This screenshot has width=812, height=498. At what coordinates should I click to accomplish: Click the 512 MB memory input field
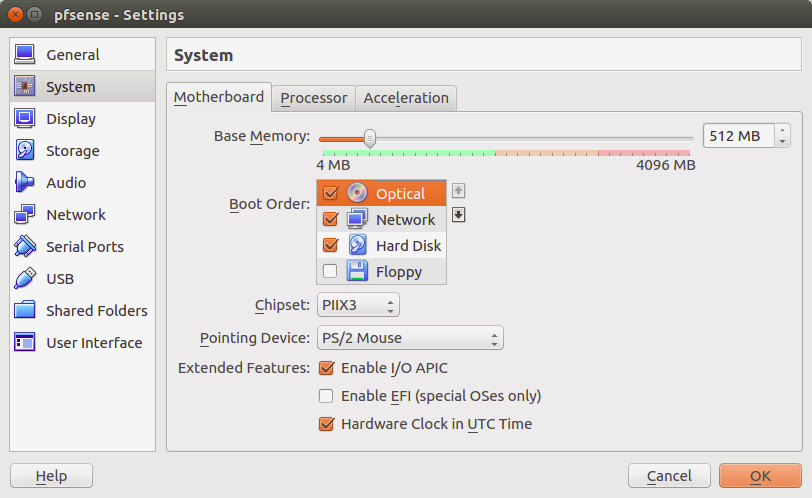(739, 136)
